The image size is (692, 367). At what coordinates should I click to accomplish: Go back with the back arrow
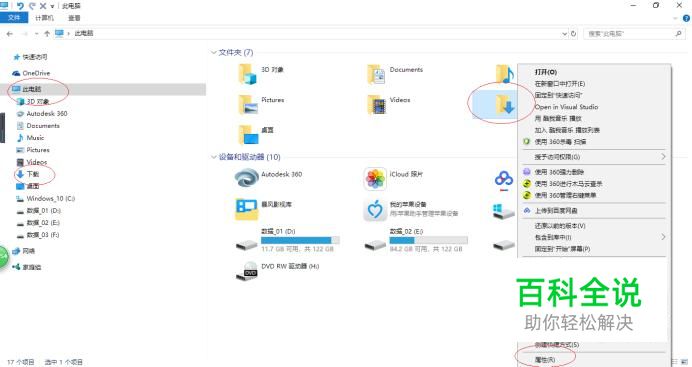pyautogui.click(x=10, y=34)
